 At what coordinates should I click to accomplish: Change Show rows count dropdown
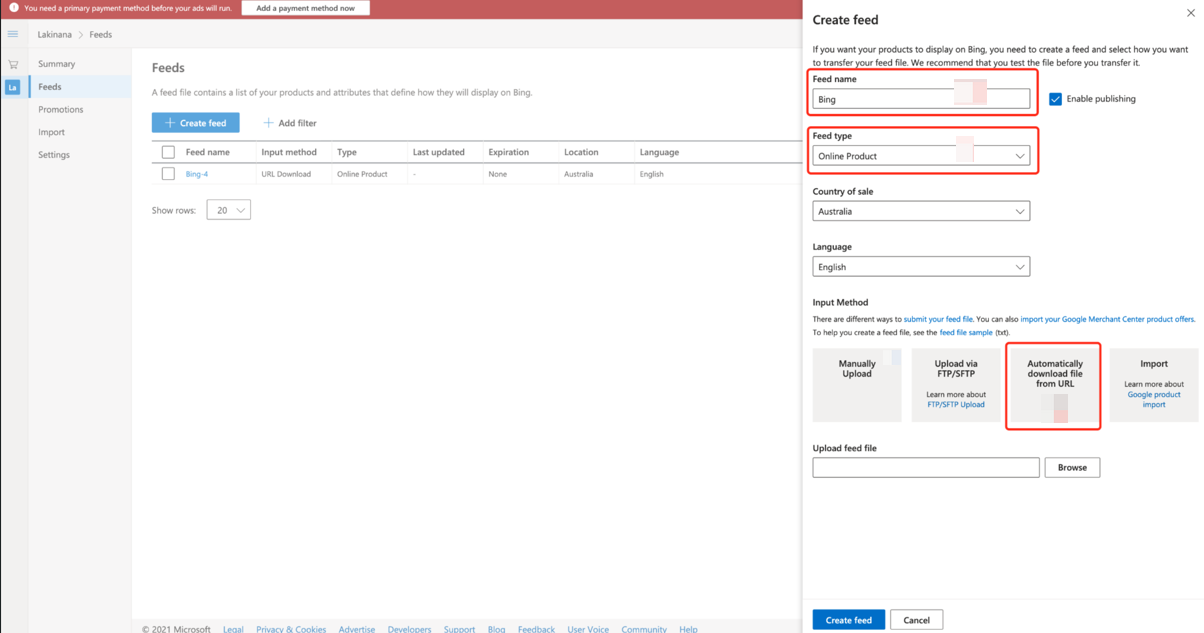228,210
